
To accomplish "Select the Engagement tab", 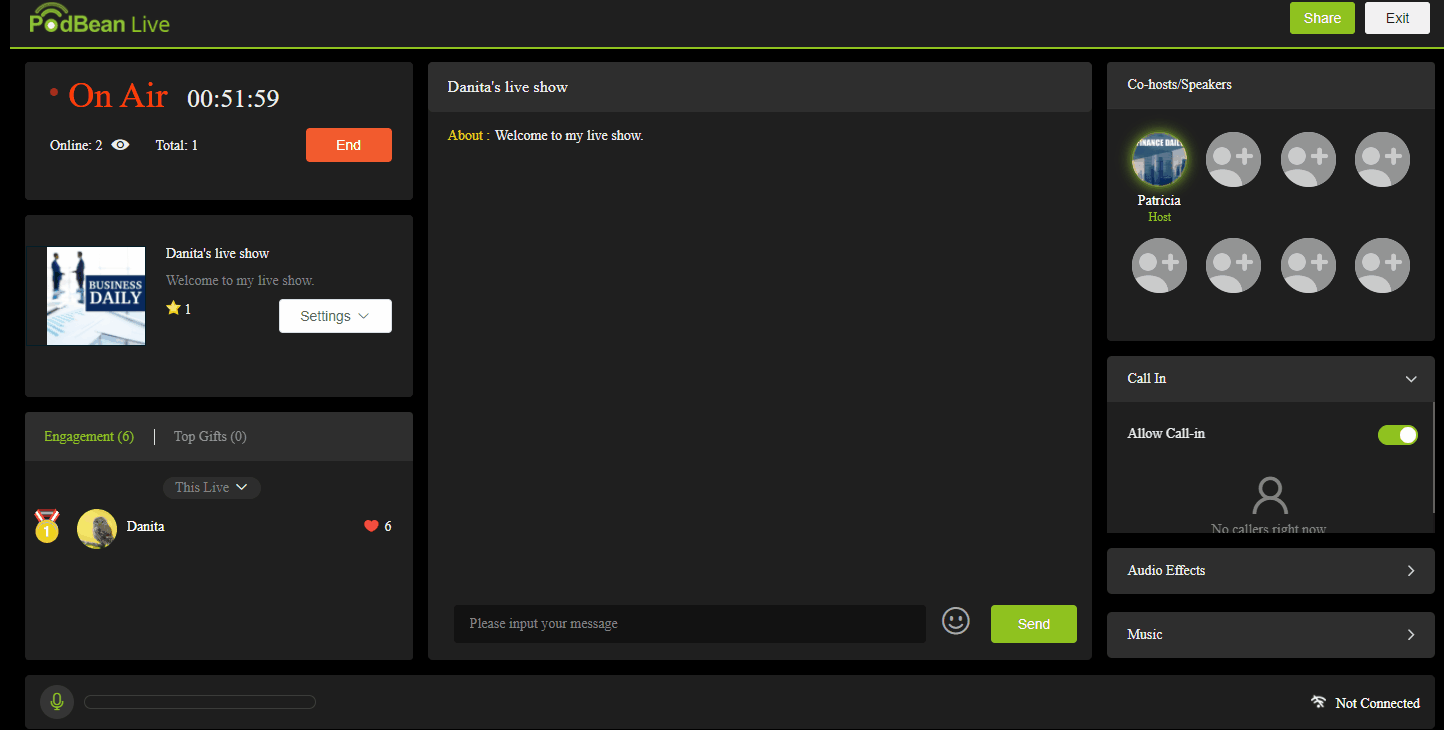I will [88, 435].
